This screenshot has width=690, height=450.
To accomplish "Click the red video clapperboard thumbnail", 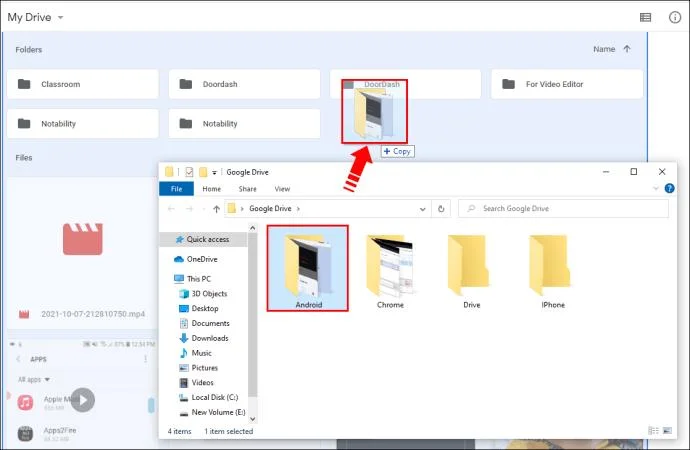I will 83,239.
